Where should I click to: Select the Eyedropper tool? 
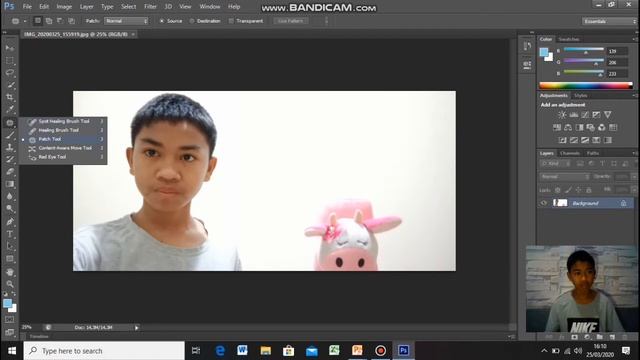[x=10, y=109]
